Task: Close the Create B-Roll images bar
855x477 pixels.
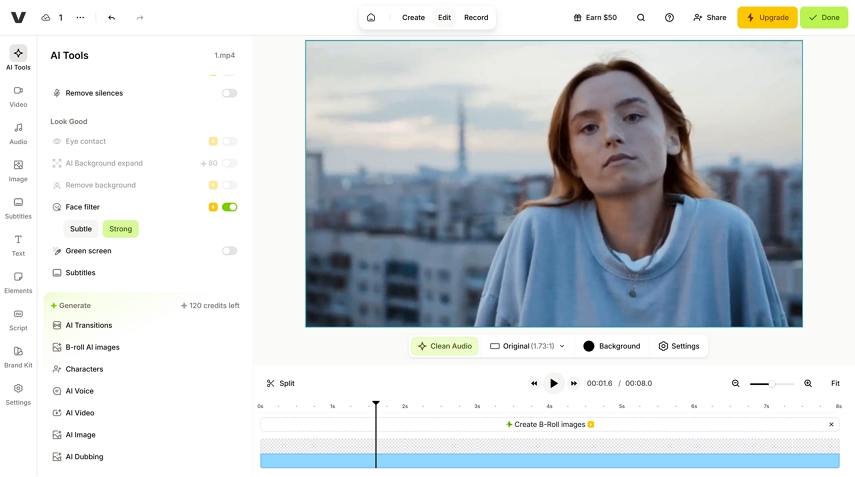Action: pyautogui.click(x=831, y=424)
